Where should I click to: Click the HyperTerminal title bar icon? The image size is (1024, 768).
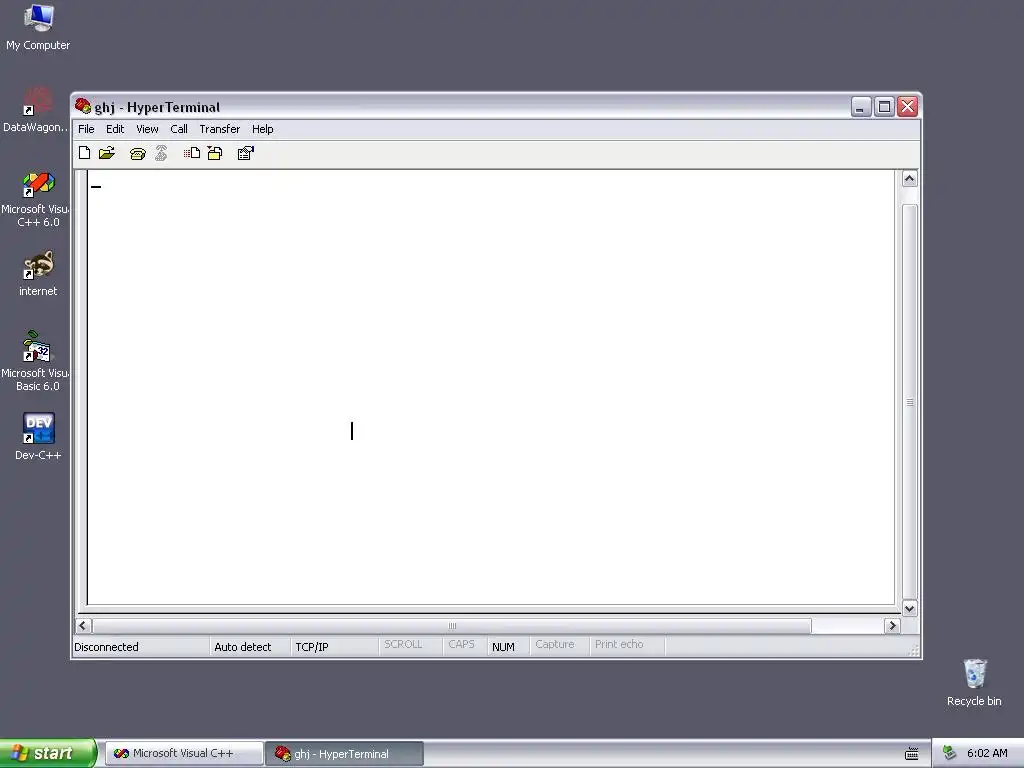[82, 106]
